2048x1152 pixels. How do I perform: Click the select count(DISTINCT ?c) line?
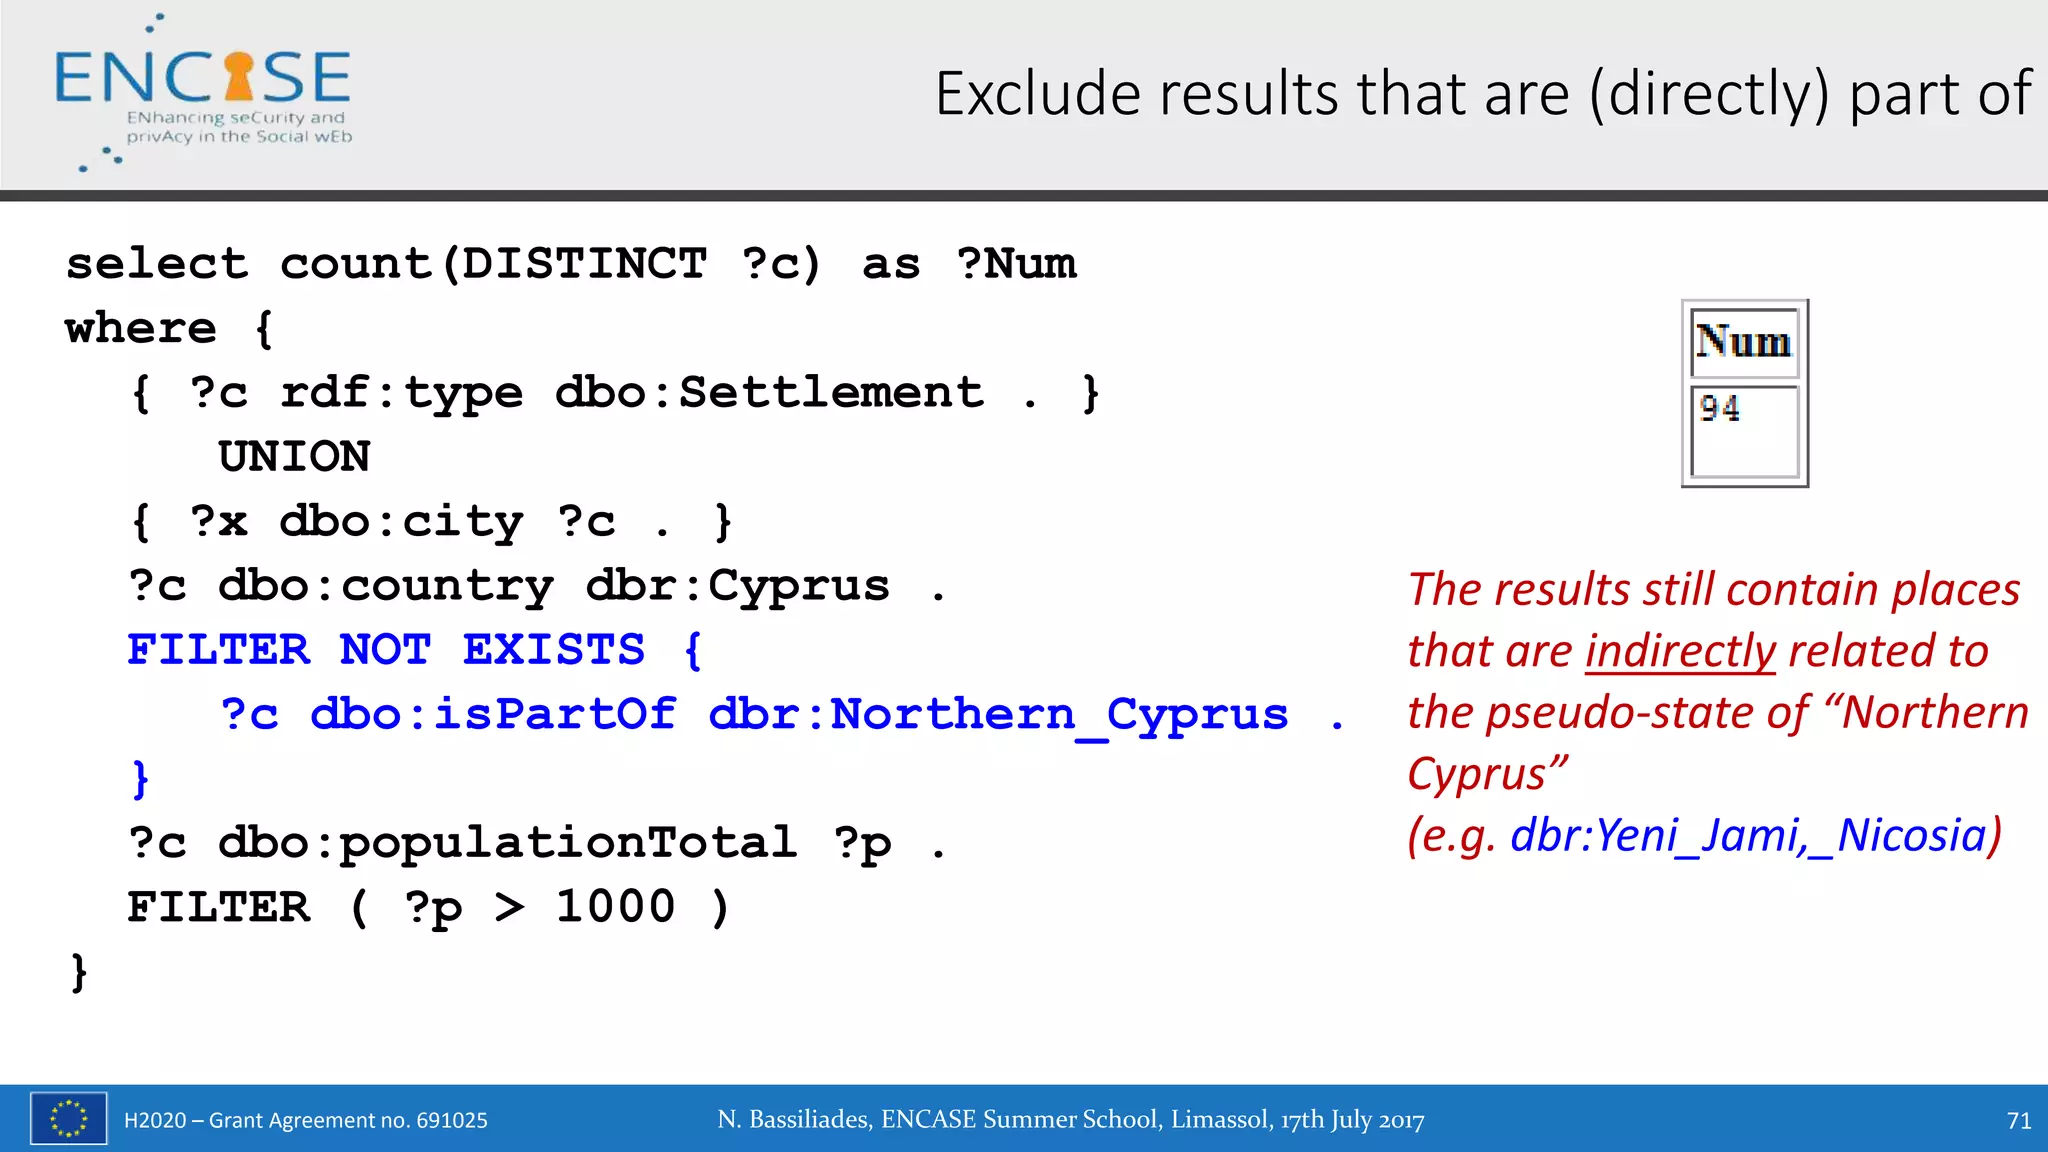click(571, 264)
